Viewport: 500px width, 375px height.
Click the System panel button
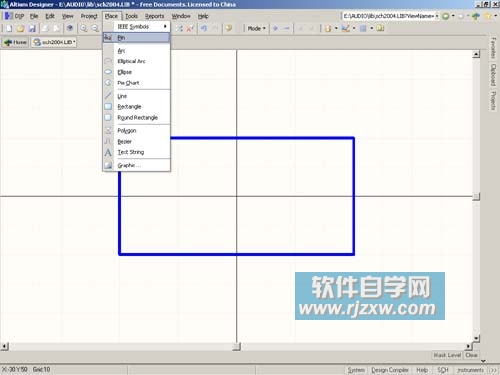[x=356, y=370]
